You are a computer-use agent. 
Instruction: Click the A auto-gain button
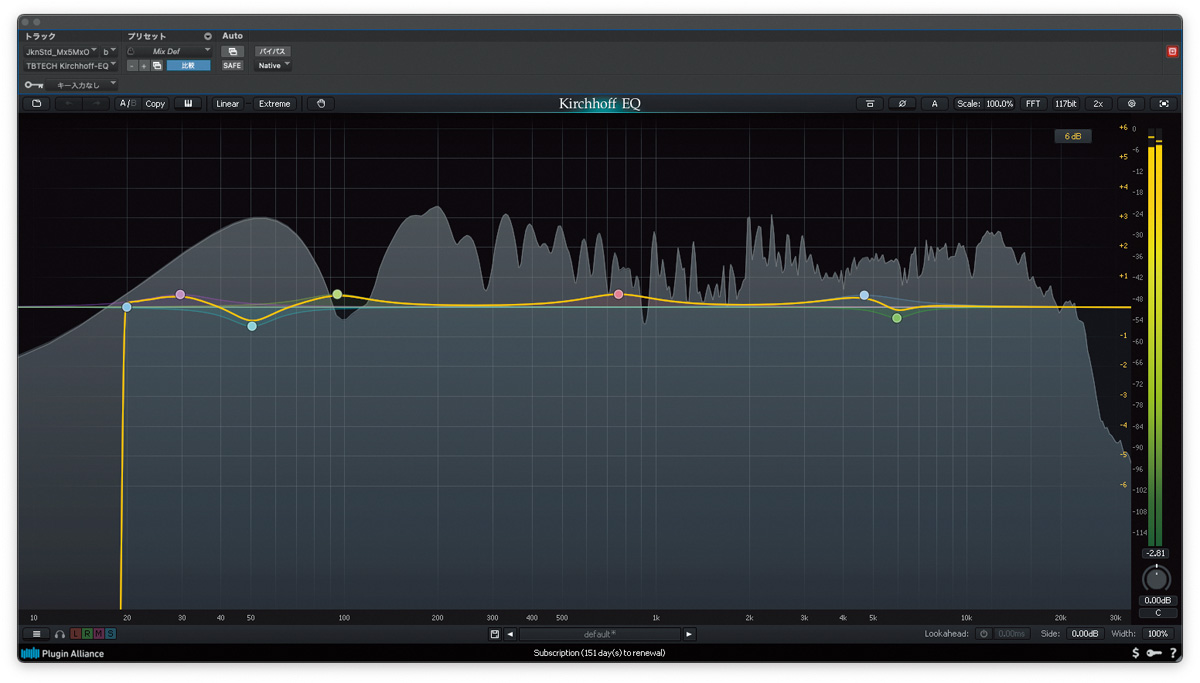point(935,104)
